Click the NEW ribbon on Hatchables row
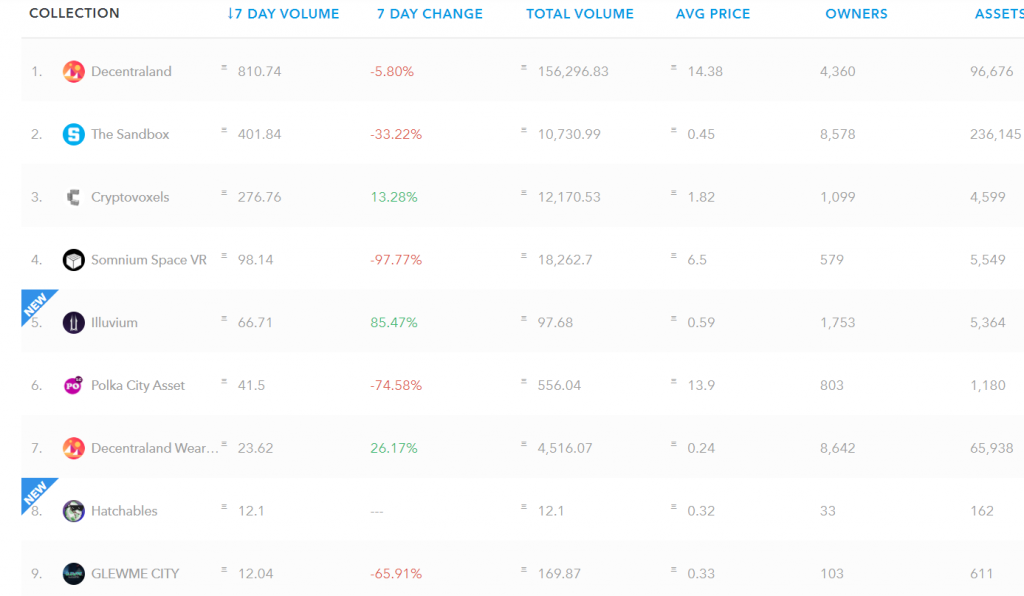Viewport: 1024px width, 596px height. click(35, 491)
